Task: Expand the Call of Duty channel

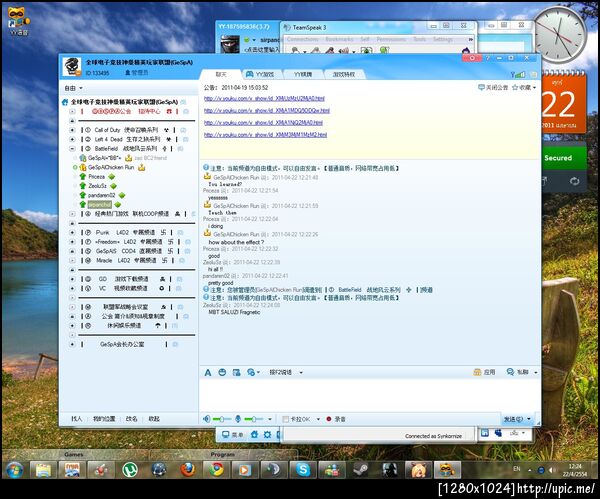Action: click(x=72, y=130)
